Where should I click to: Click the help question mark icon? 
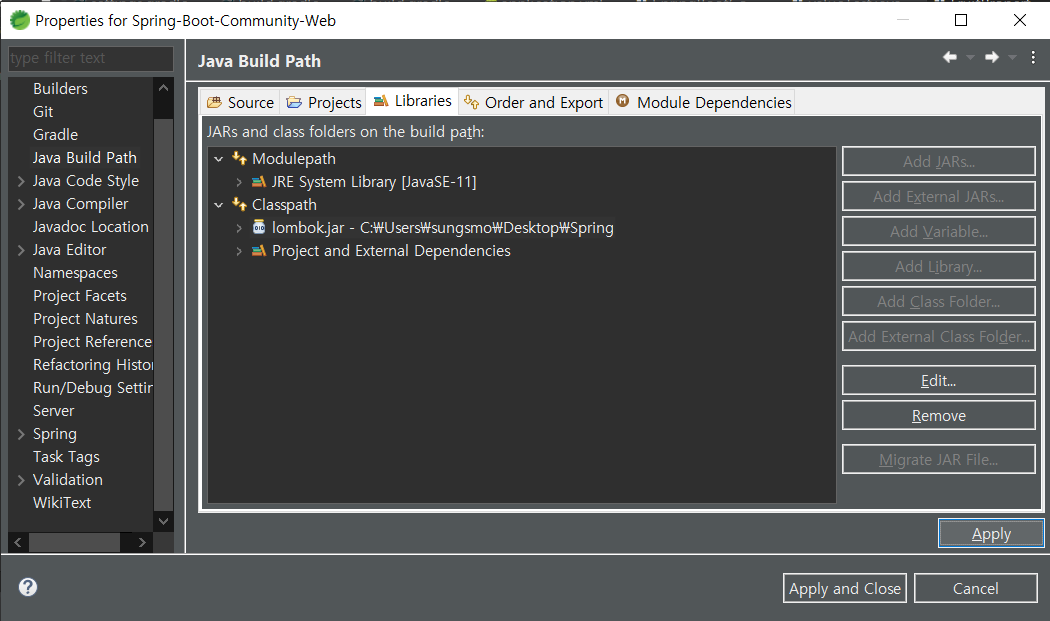click(28, 588)
